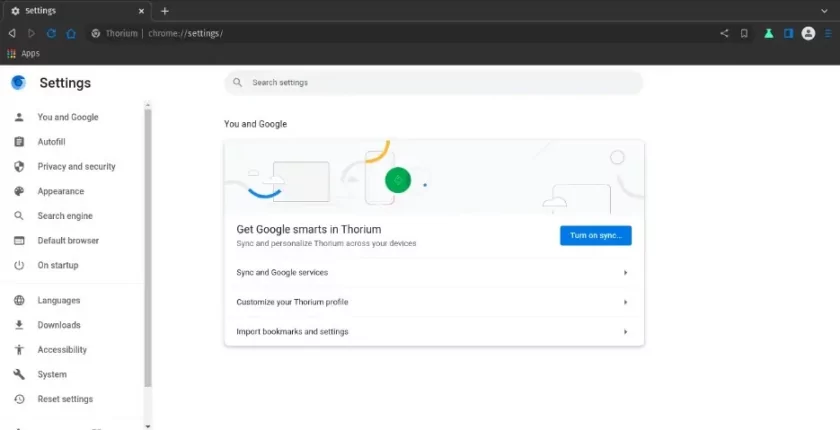840x430 pixels.
Task: Click the sidebar scrollbar thumb
Action: [x=148, y=247]
